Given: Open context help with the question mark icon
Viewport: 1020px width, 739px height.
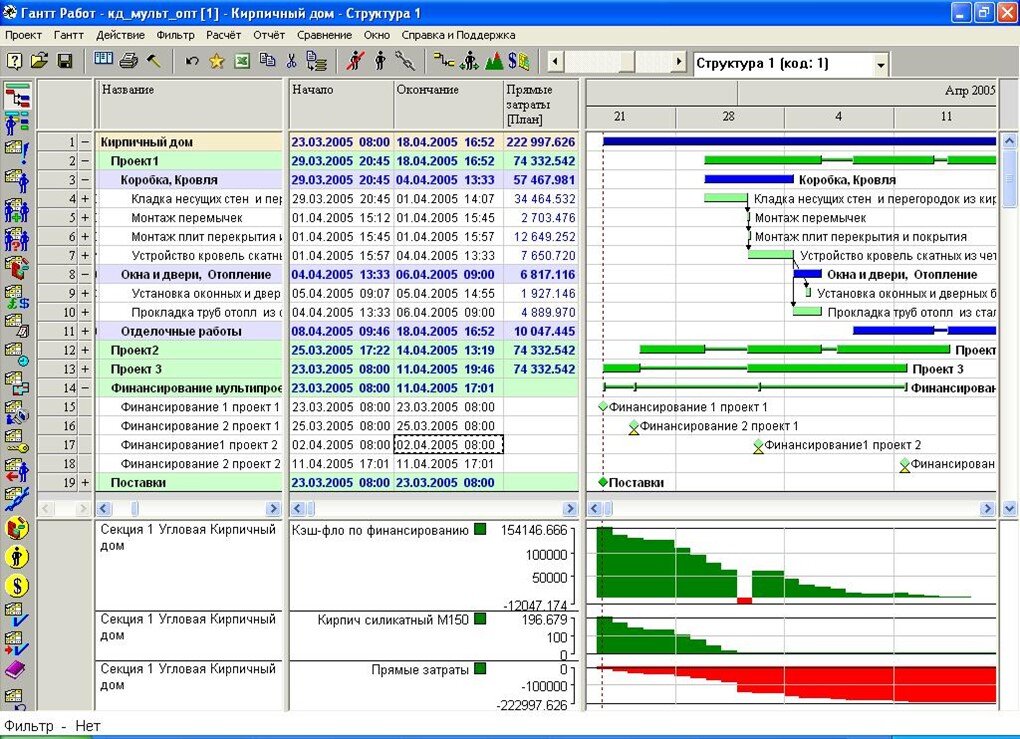Looking at the screenshot, I should point(15,62).
